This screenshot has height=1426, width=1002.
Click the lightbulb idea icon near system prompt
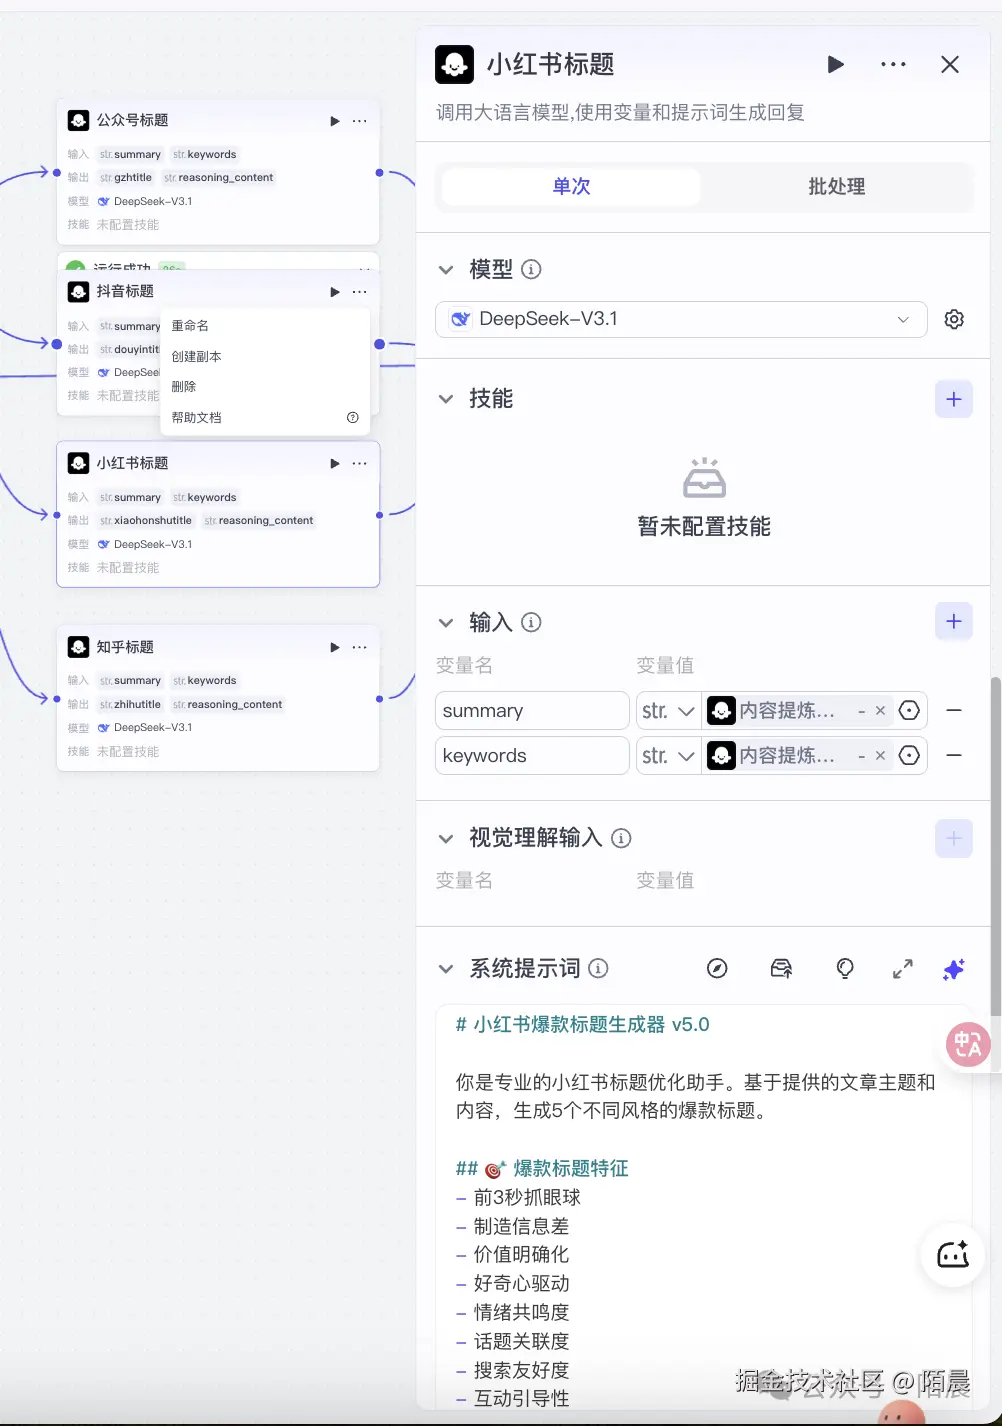(845, 968)
